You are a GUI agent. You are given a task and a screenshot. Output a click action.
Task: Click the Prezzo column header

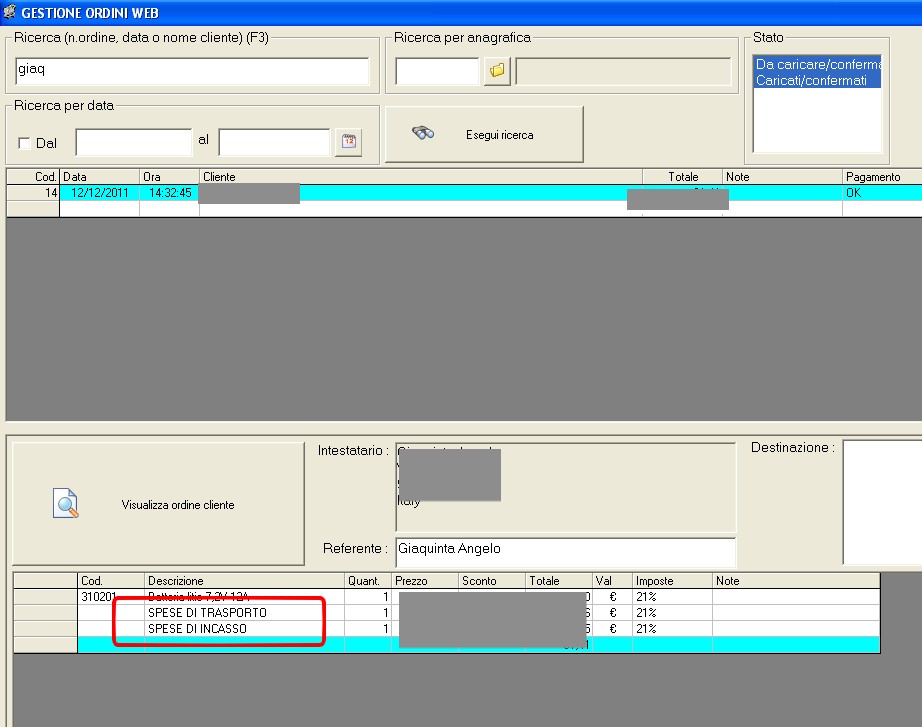pos(425,581)
